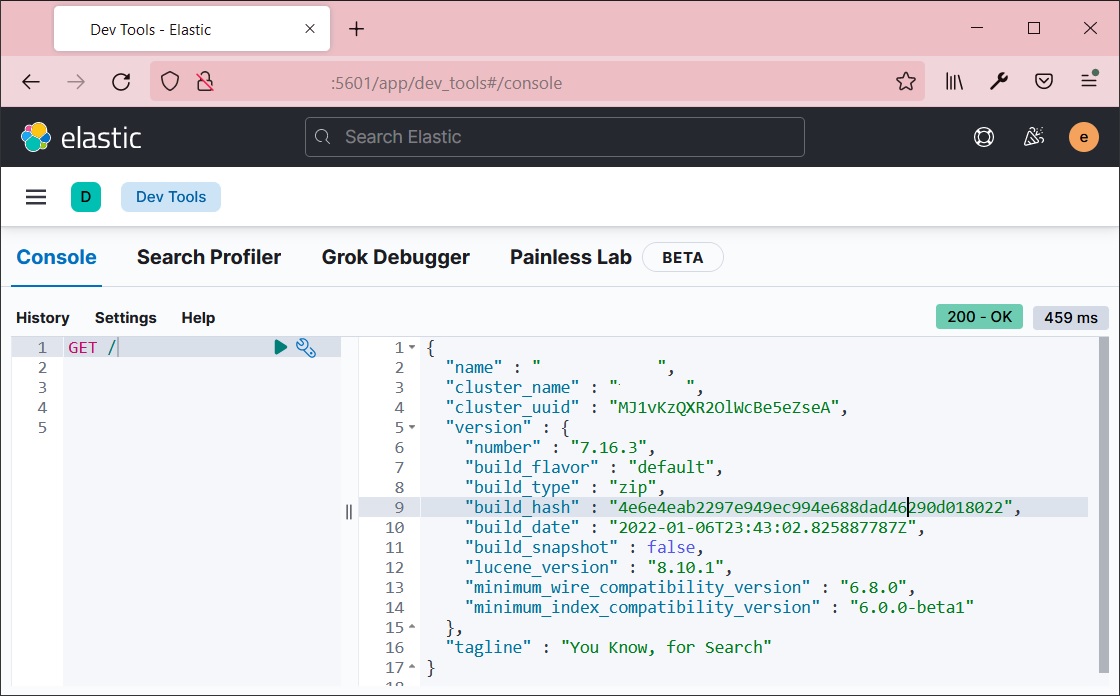Click the Search Elastic field

(555, 137)
